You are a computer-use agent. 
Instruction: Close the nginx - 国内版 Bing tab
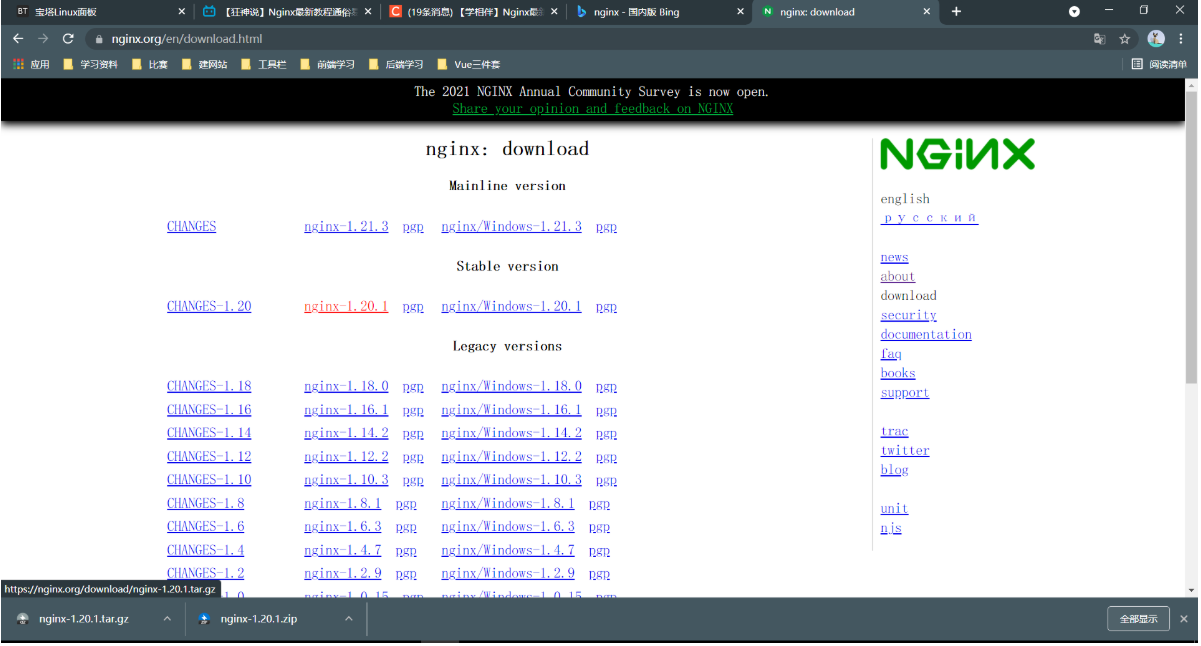(740, 12)
